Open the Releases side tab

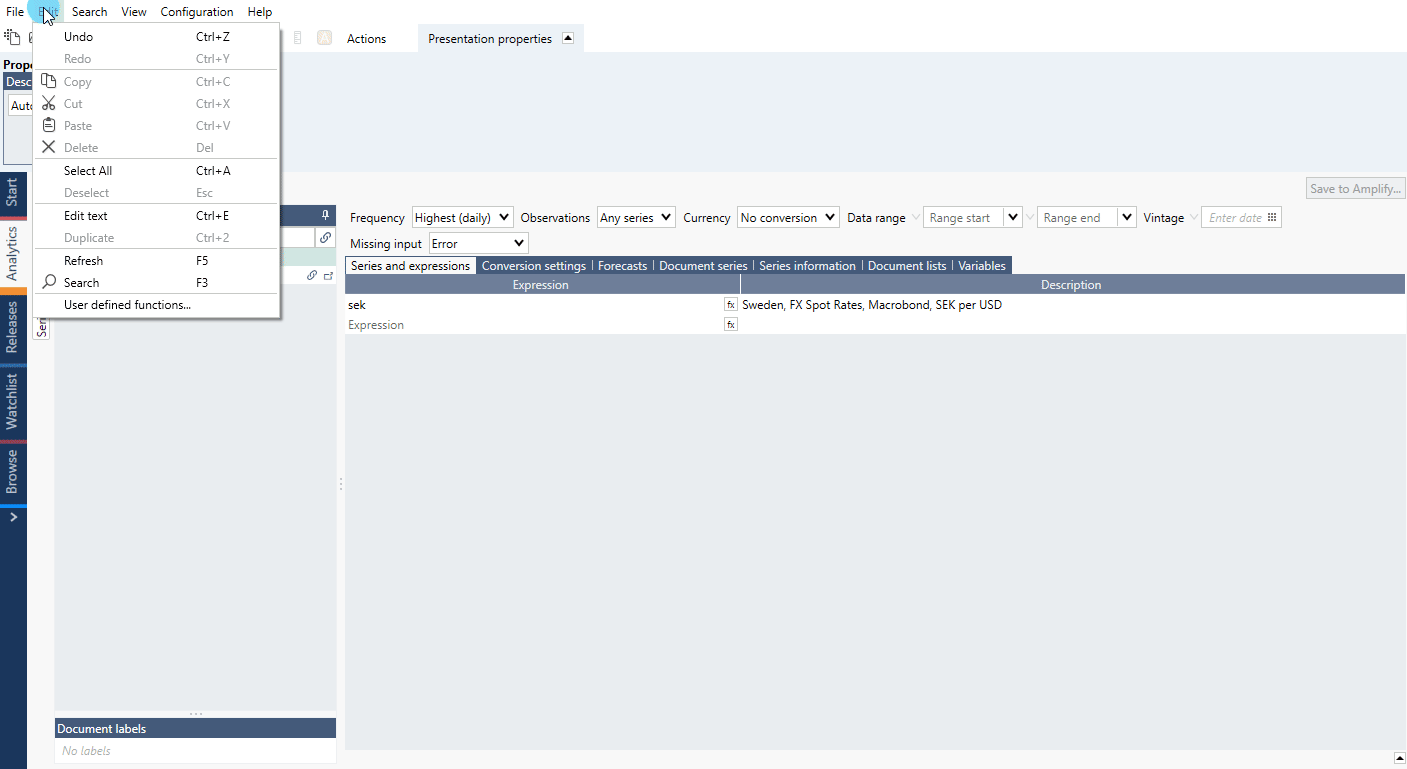coord(13,327)
